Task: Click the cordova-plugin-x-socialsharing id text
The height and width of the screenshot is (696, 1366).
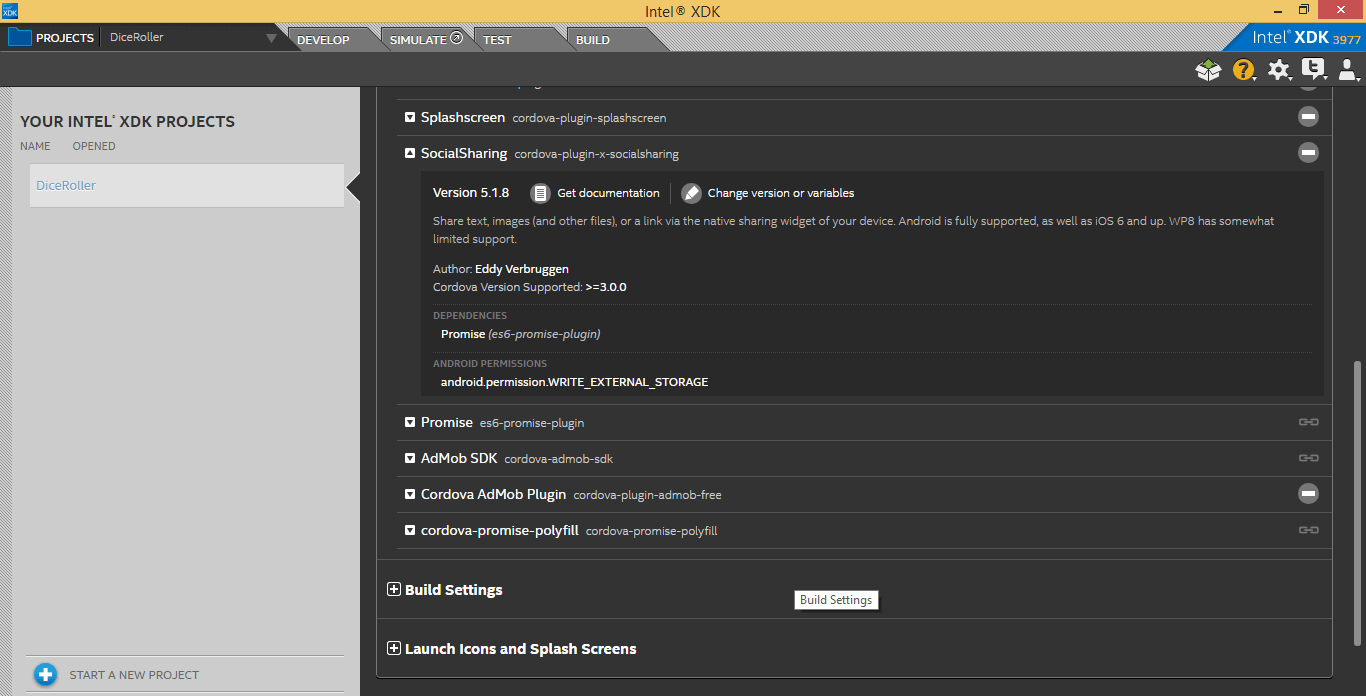Action: tap(596, 154)
